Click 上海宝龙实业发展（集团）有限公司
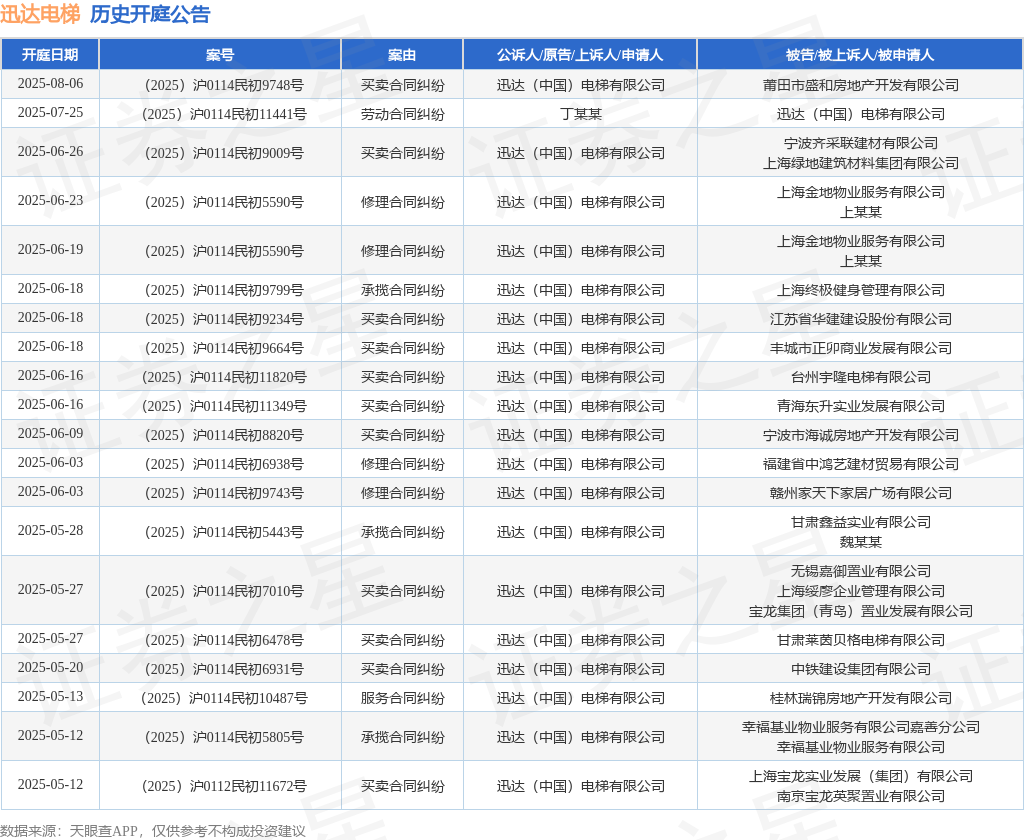Image resolution: width=1024 pixels, height=840 pixels. click(x=861, y=776)
